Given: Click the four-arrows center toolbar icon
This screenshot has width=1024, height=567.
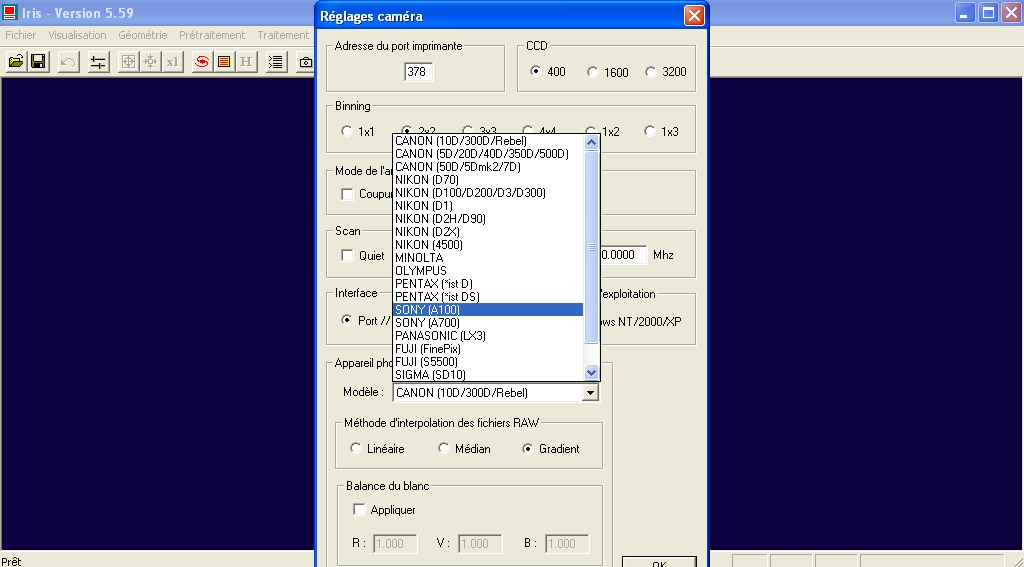Looking at the screenshot, I should 150,61.
